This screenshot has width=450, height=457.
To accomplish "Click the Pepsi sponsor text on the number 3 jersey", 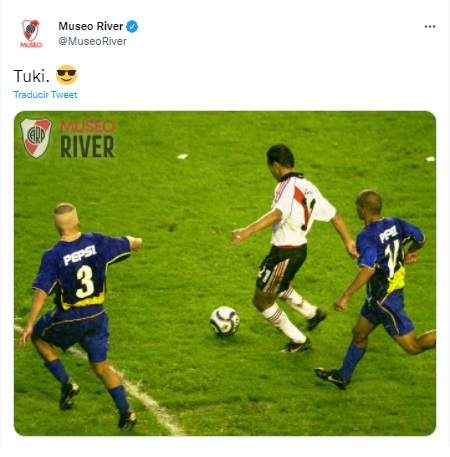I will 80,255.
